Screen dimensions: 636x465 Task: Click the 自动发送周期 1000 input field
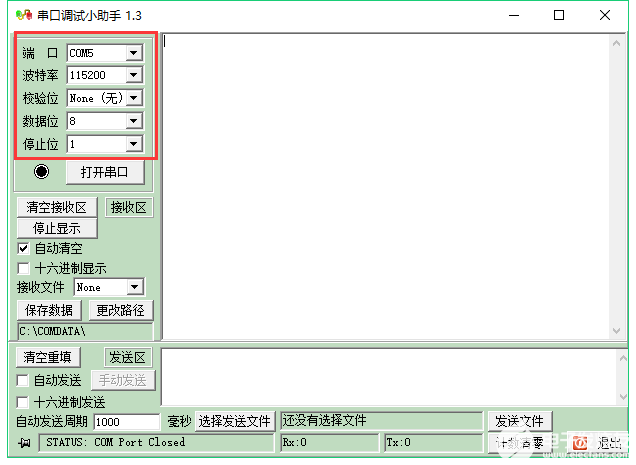click(127, 422)
